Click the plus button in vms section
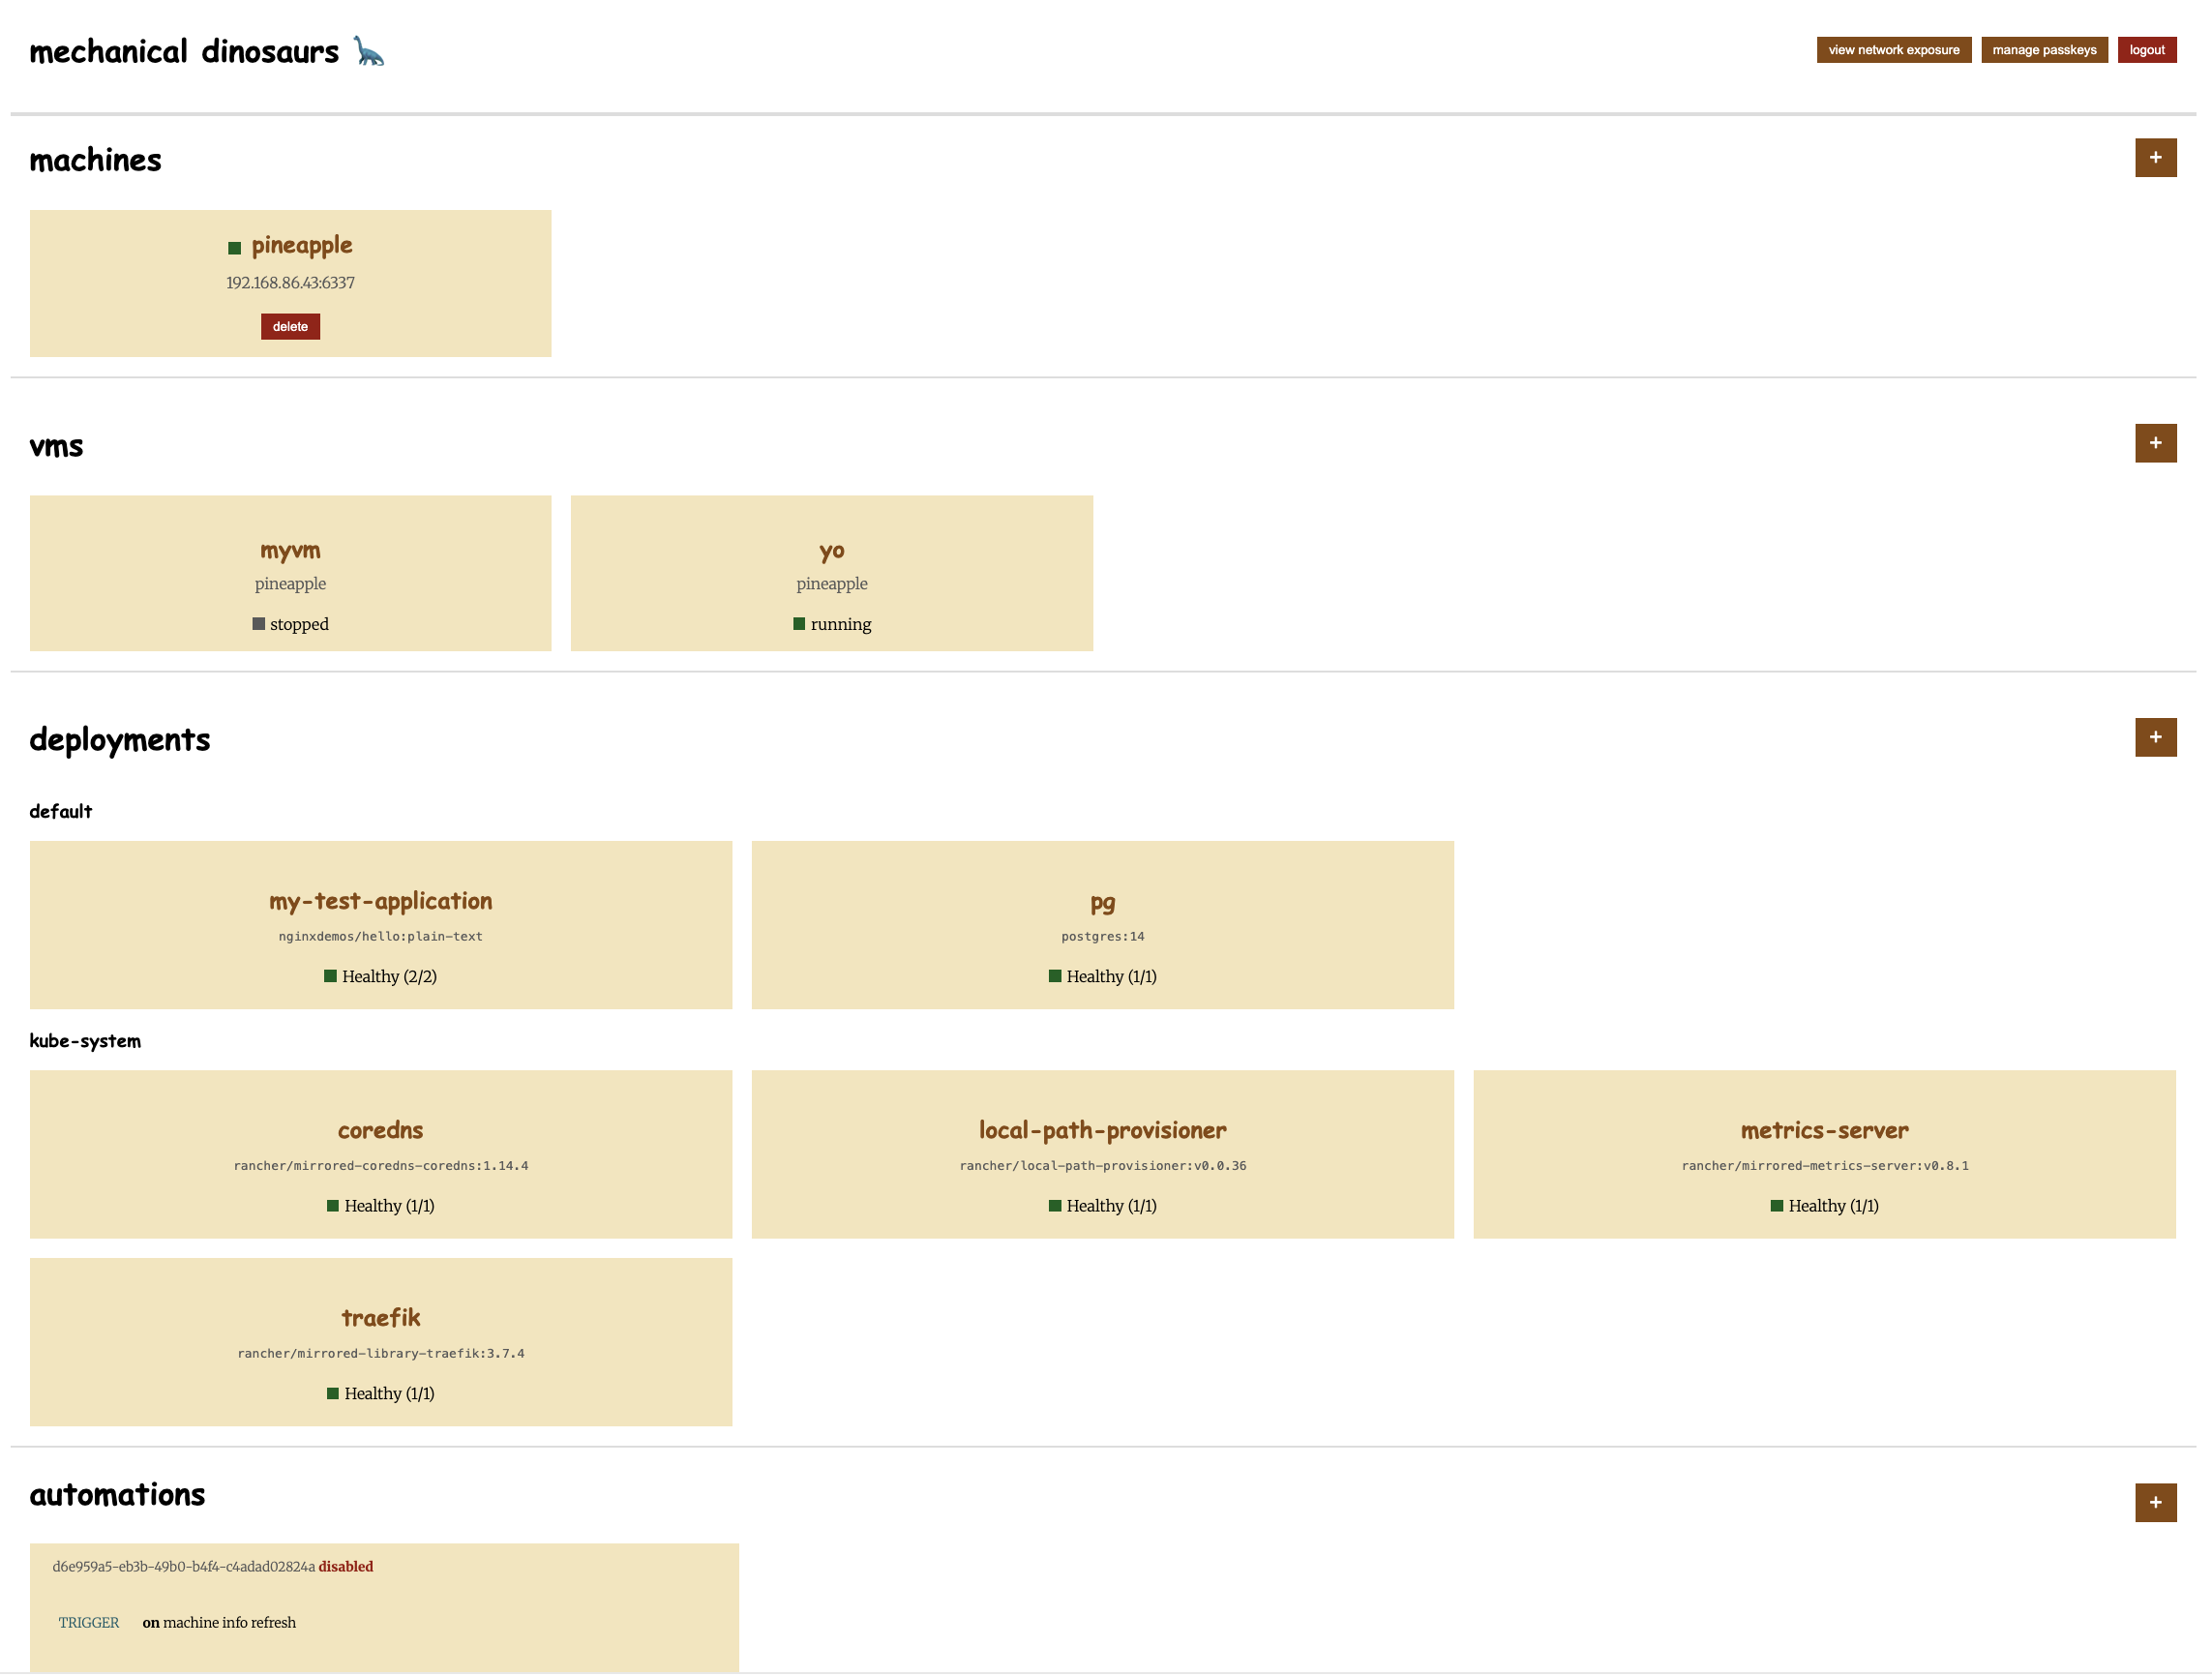 coord(2155,443)
